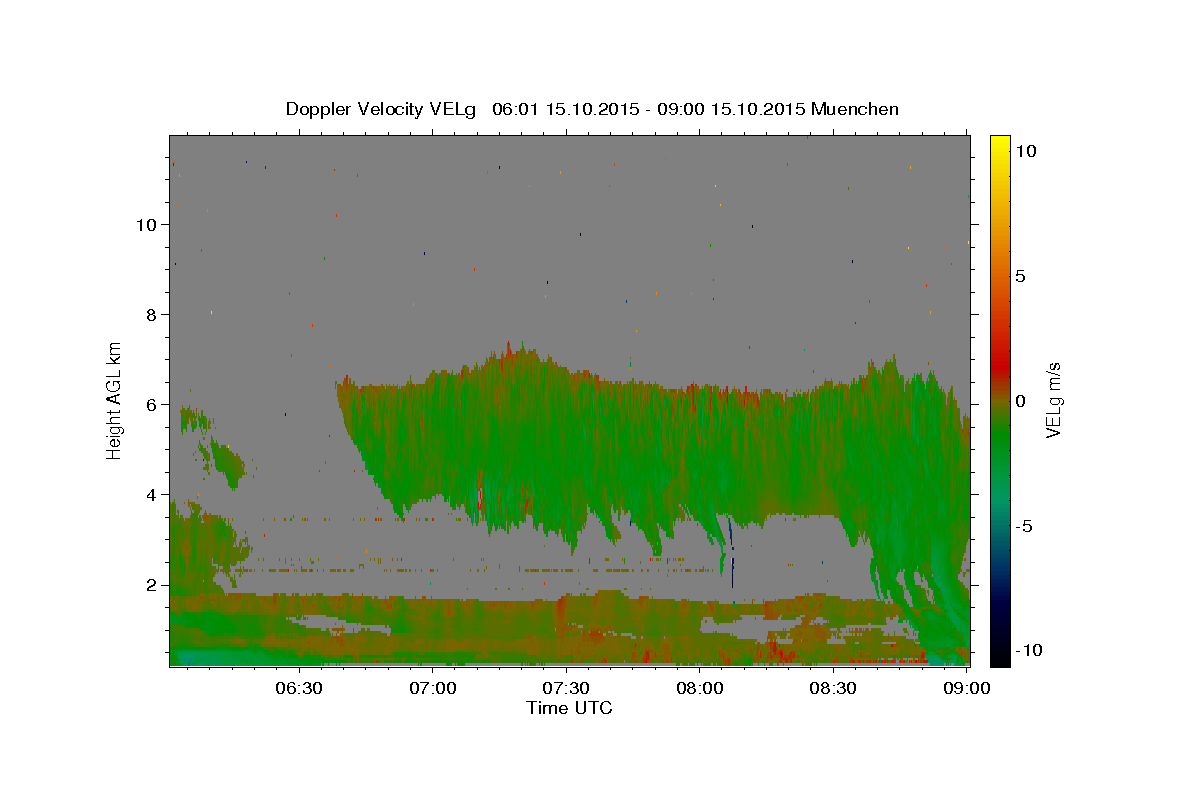Image resolution: width=1200 pixels, height=800 pixels.
Task: Click the colorbar tick label 5
Action: (1020, 276)
